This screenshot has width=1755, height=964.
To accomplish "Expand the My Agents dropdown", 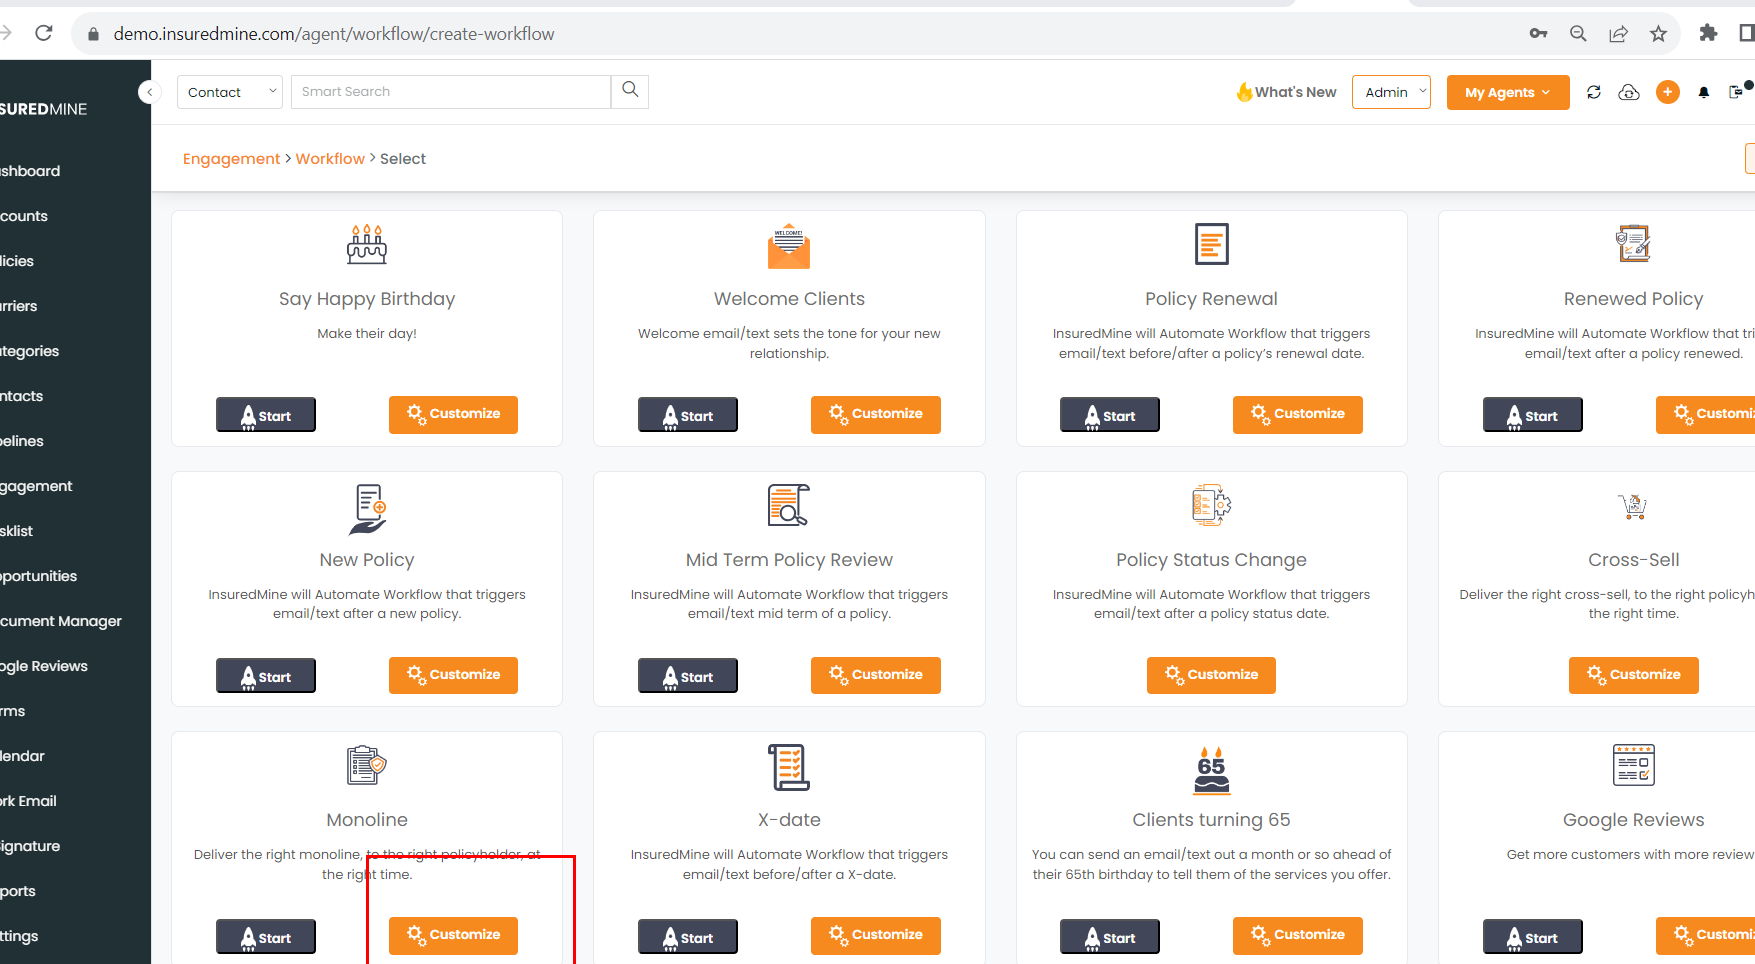I will [x=1507, y=92].
